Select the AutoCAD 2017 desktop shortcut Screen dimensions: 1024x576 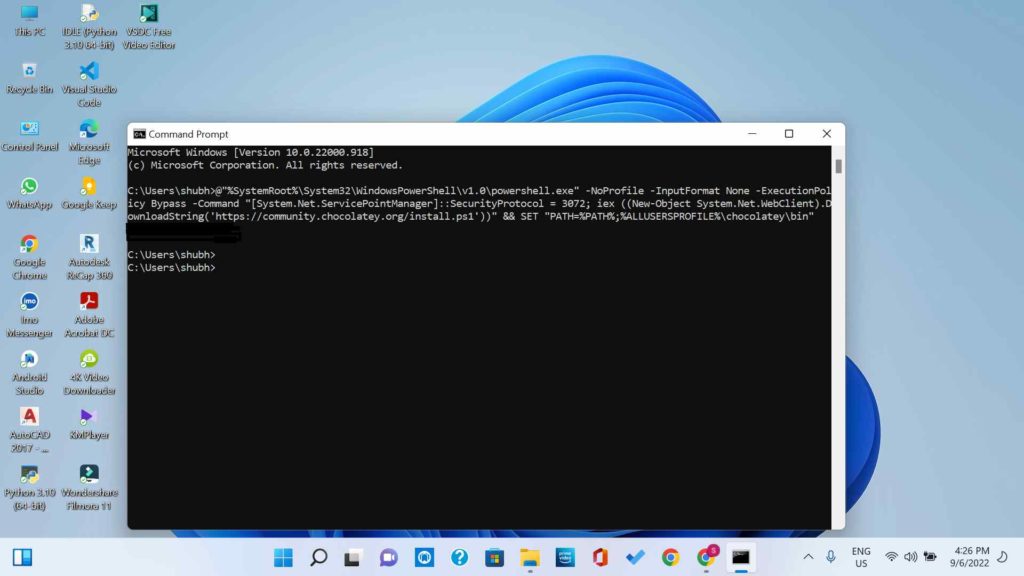pyautogui.click(x=29, y=430)
